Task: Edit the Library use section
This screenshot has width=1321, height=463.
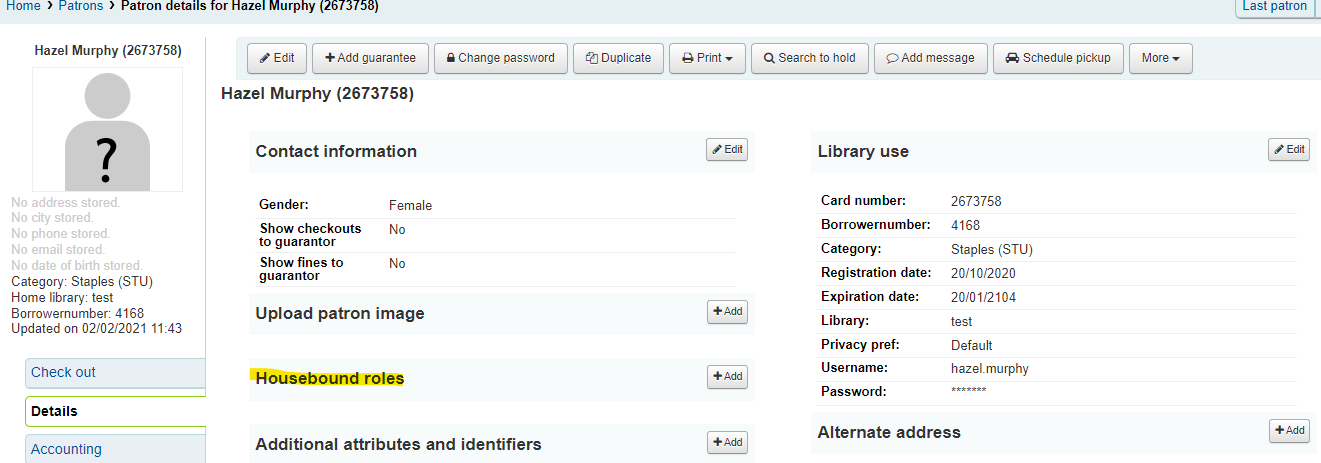Action: tap(1289, 150)
